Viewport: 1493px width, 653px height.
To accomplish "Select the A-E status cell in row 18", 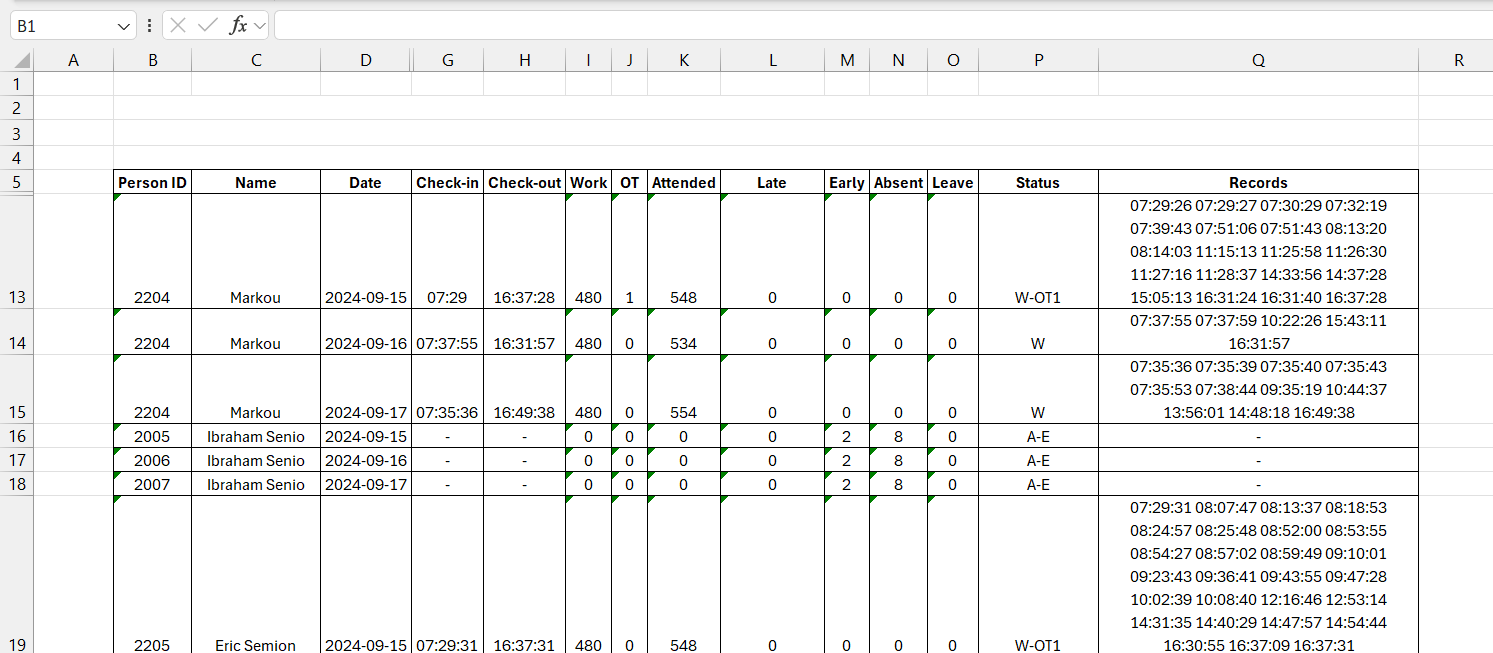I will coord(1038,484).
